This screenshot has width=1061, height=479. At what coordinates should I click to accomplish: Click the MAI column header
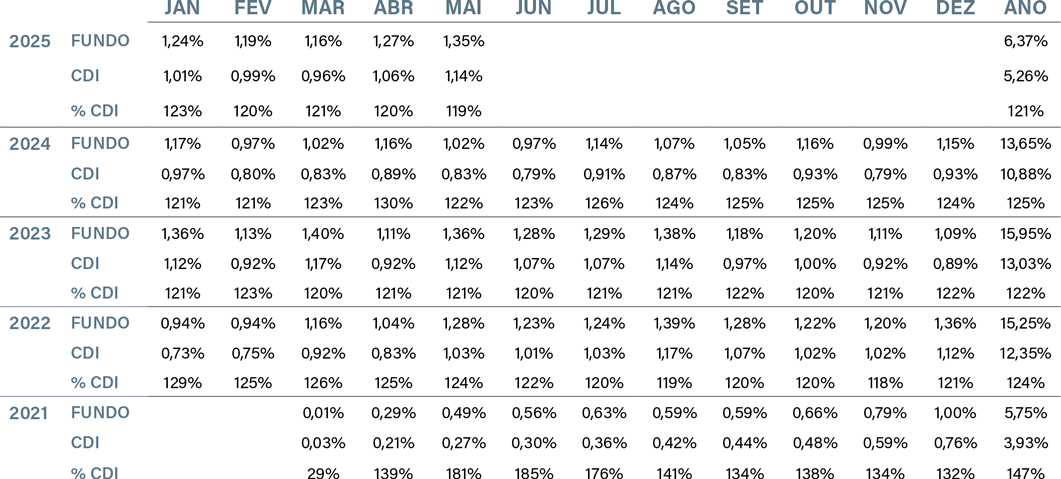point(464,7)
